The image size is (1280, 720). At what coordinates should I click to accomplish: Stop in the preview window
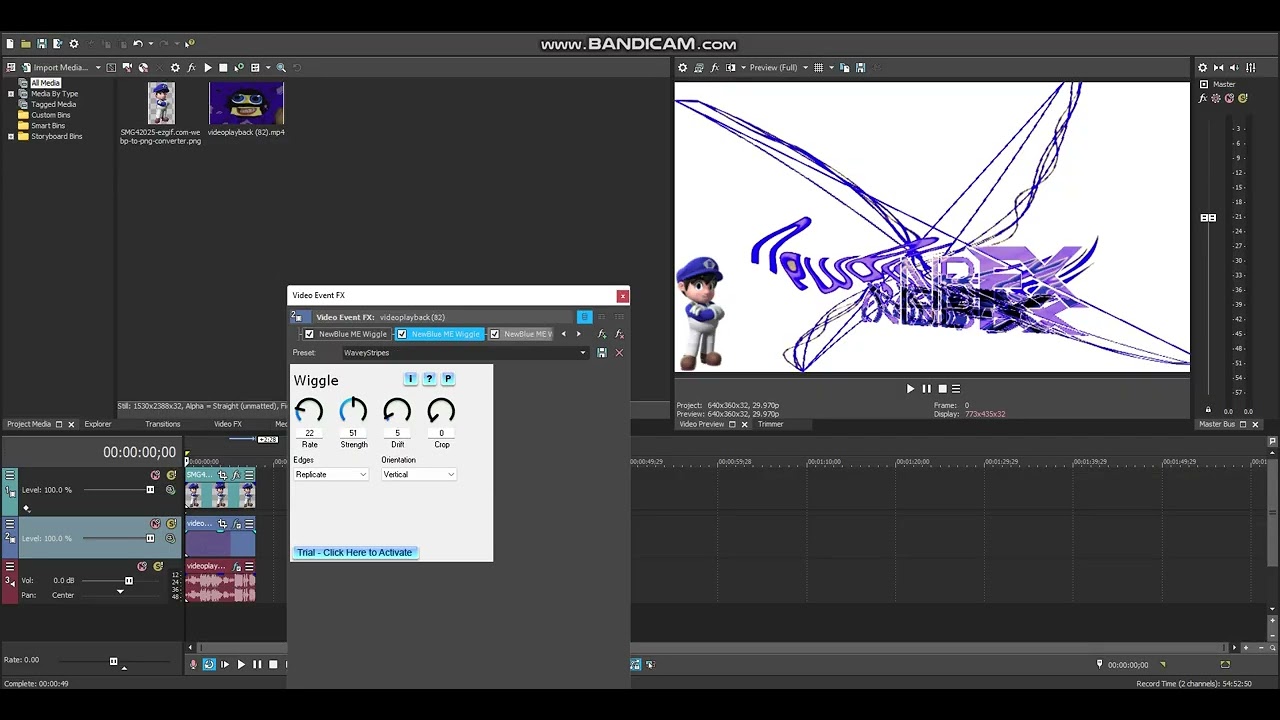coord(942,389)
